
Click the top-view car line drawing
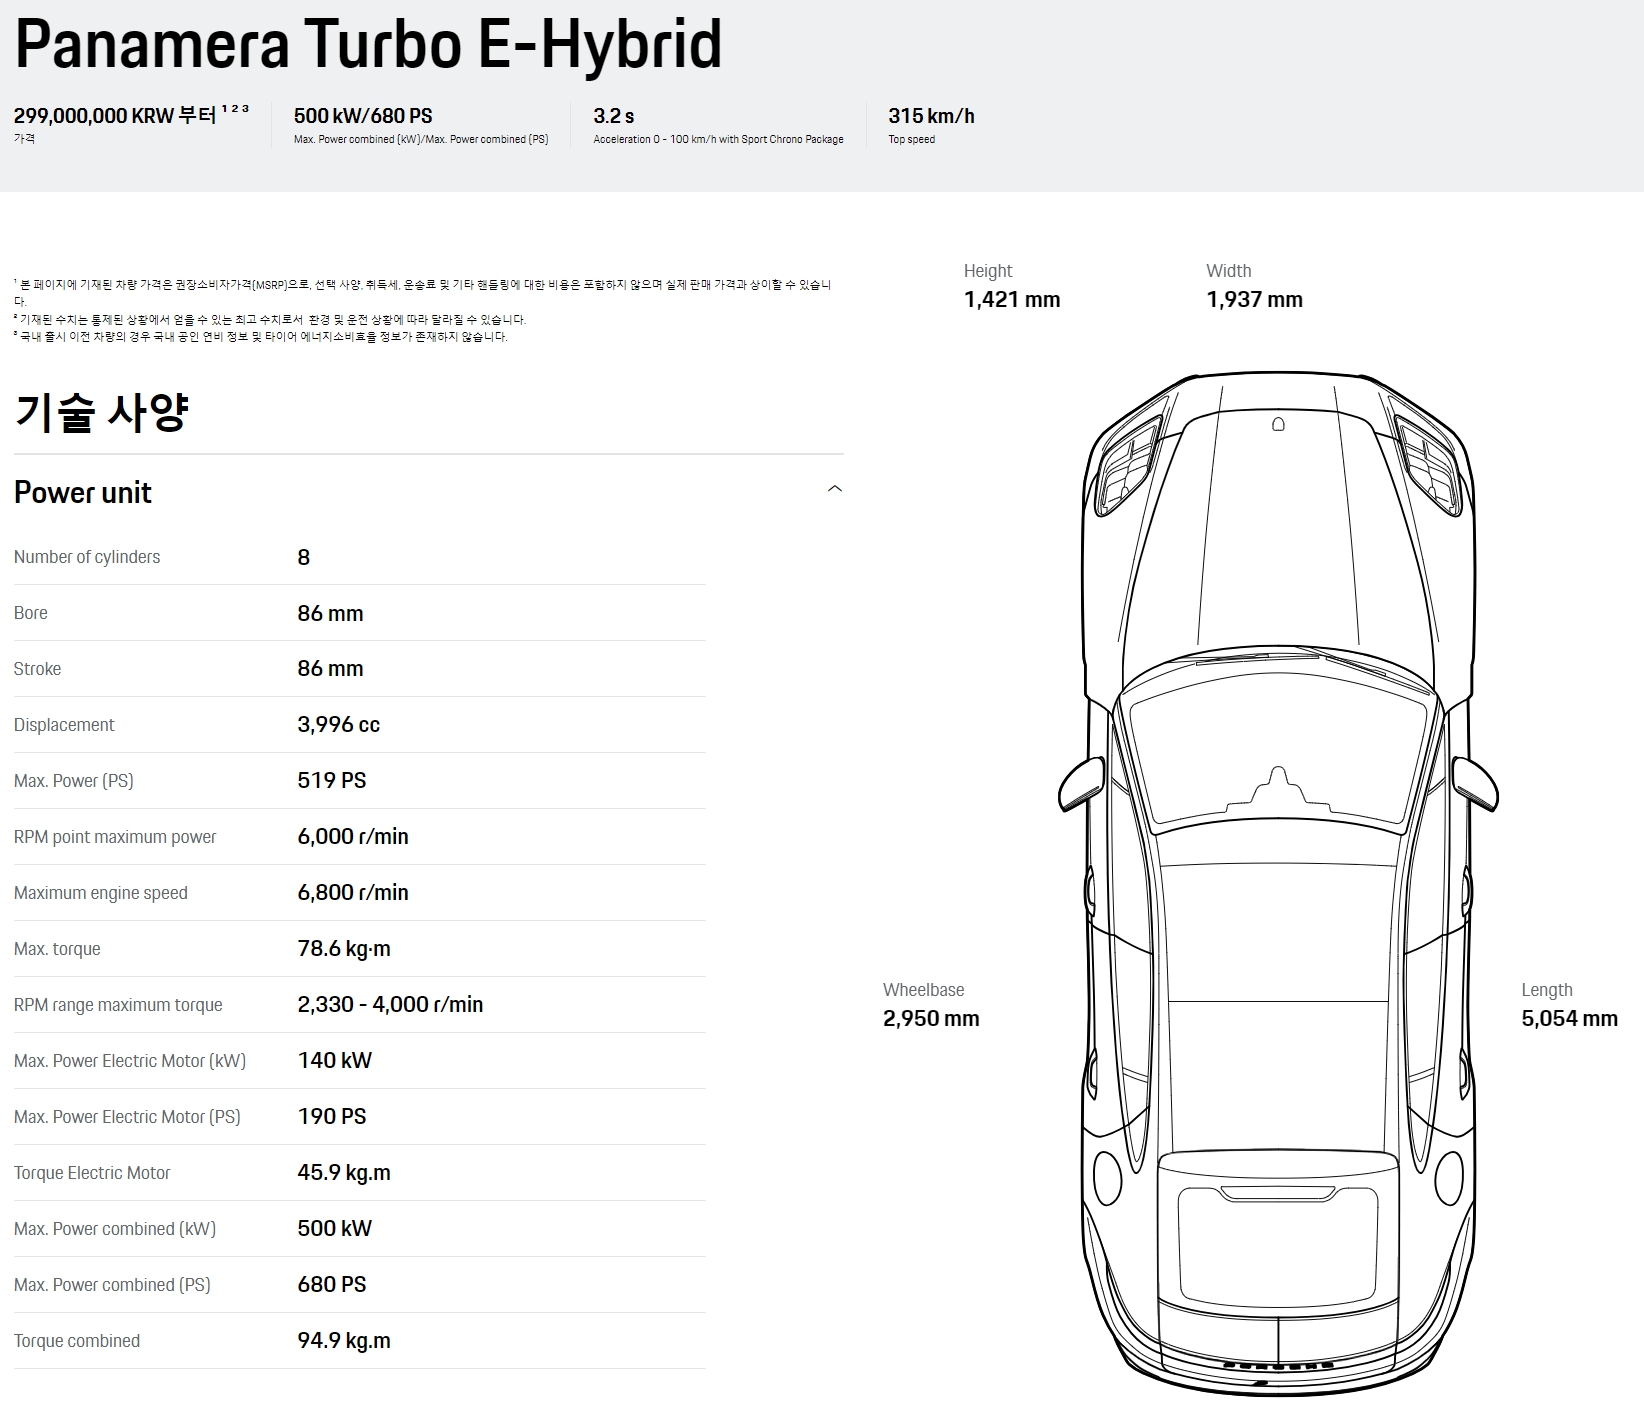click(x=1278, y=885)
